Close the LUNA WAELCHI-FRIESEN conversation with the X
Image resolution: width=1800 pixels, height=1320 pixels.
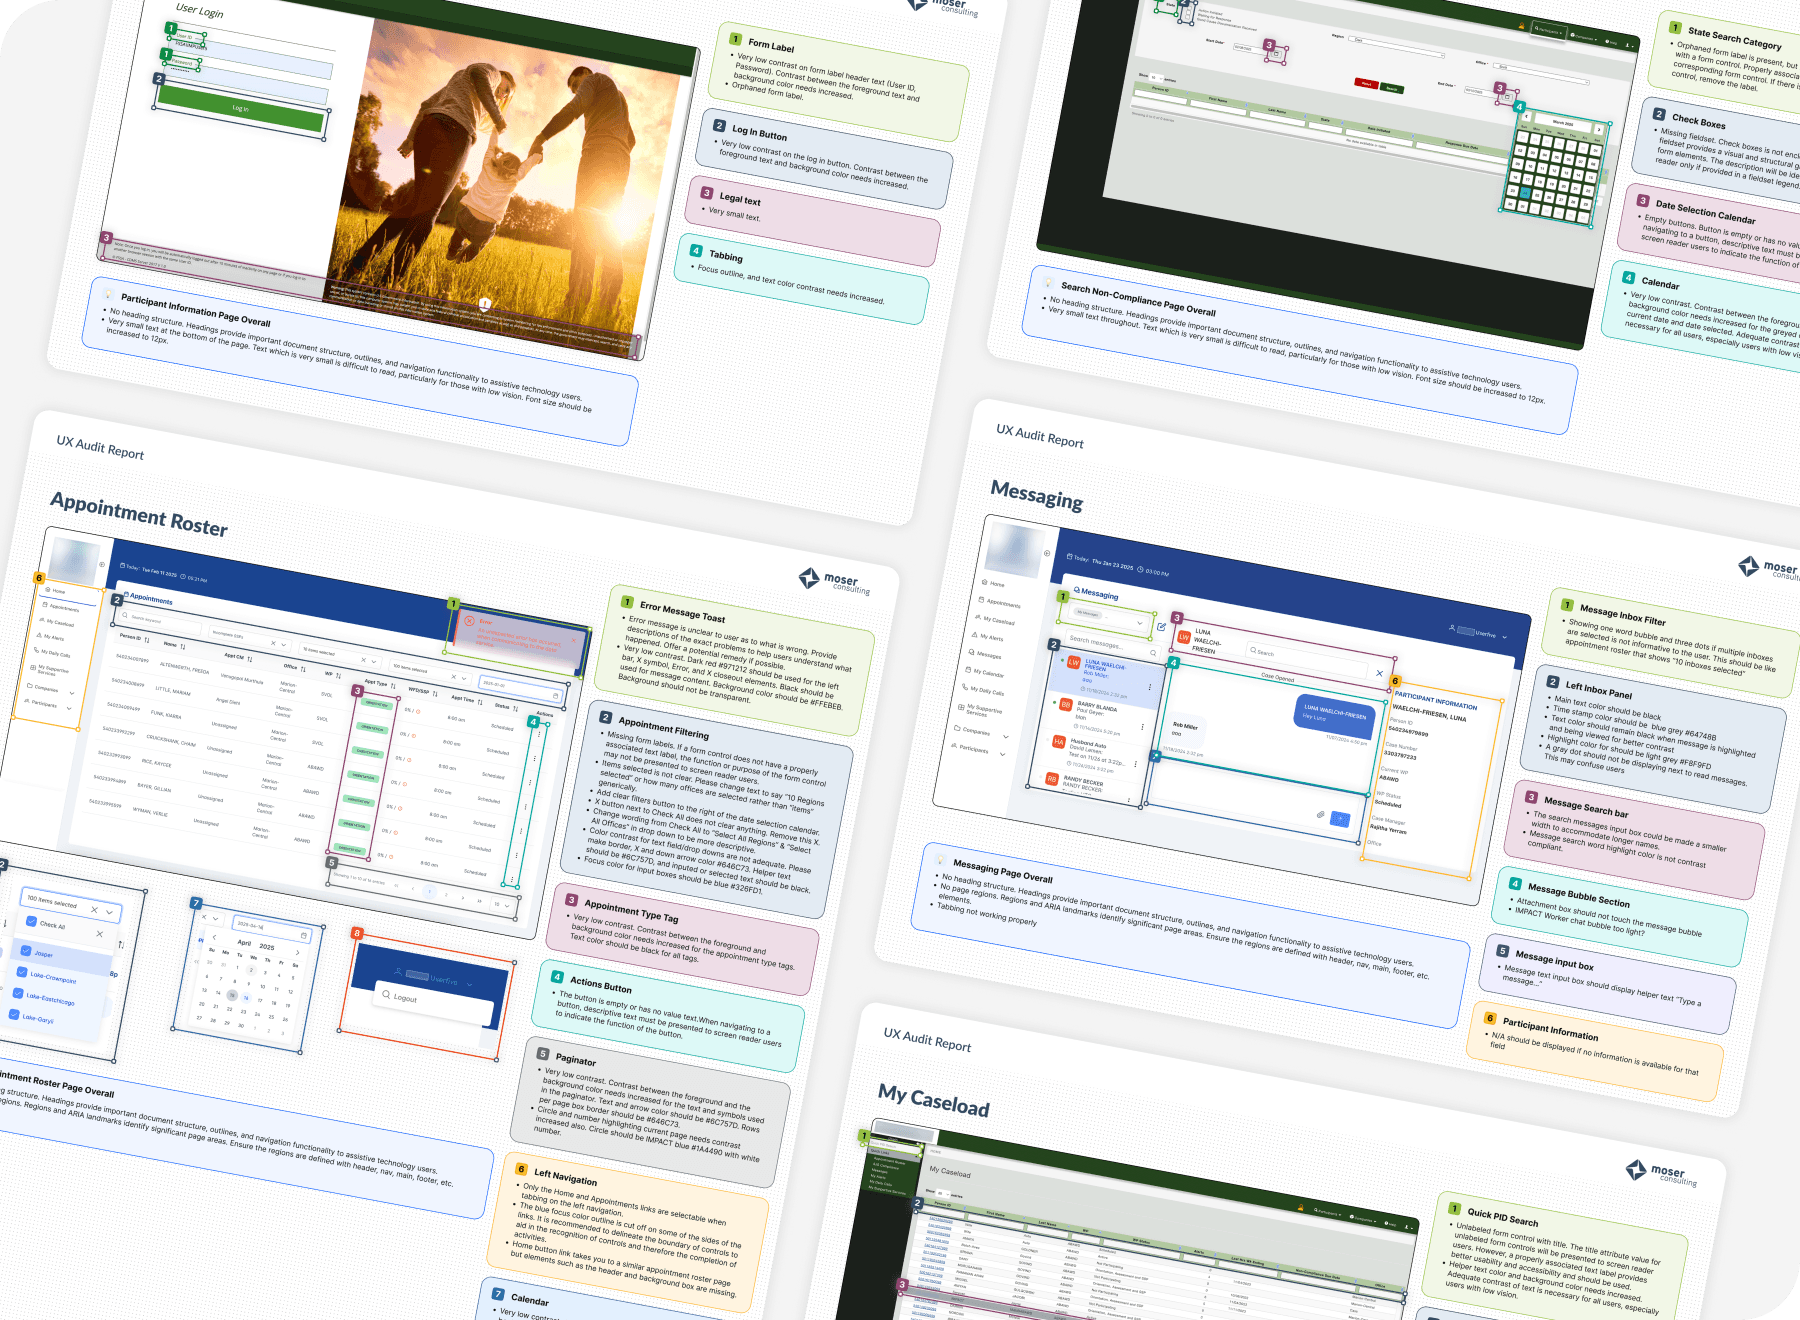1380,673
